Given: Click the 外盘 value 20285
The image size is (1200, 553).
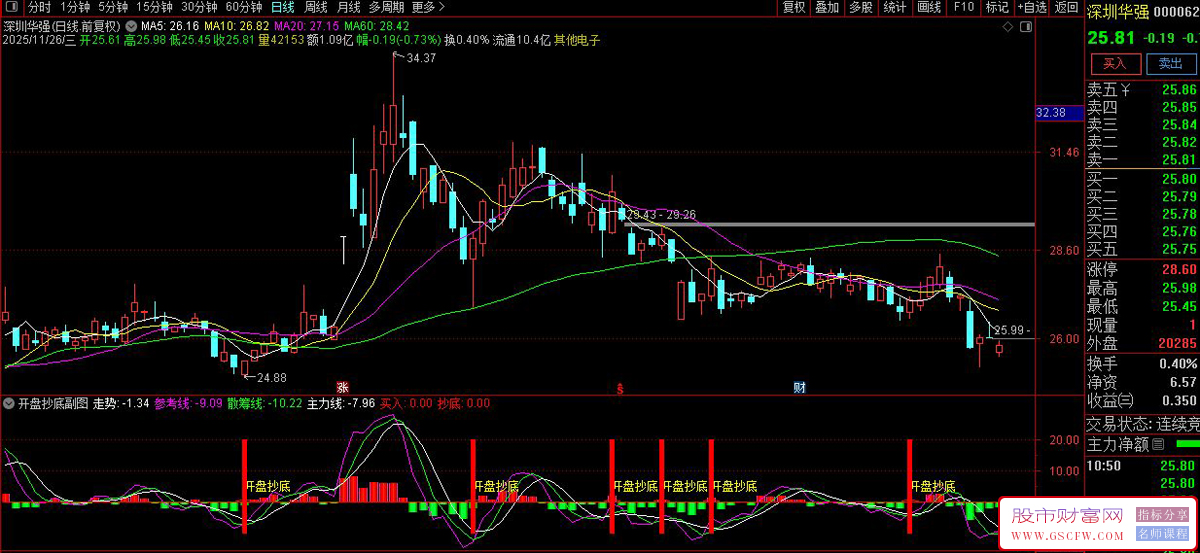Looking at the screenshot, I should (x=1177, y=343).
